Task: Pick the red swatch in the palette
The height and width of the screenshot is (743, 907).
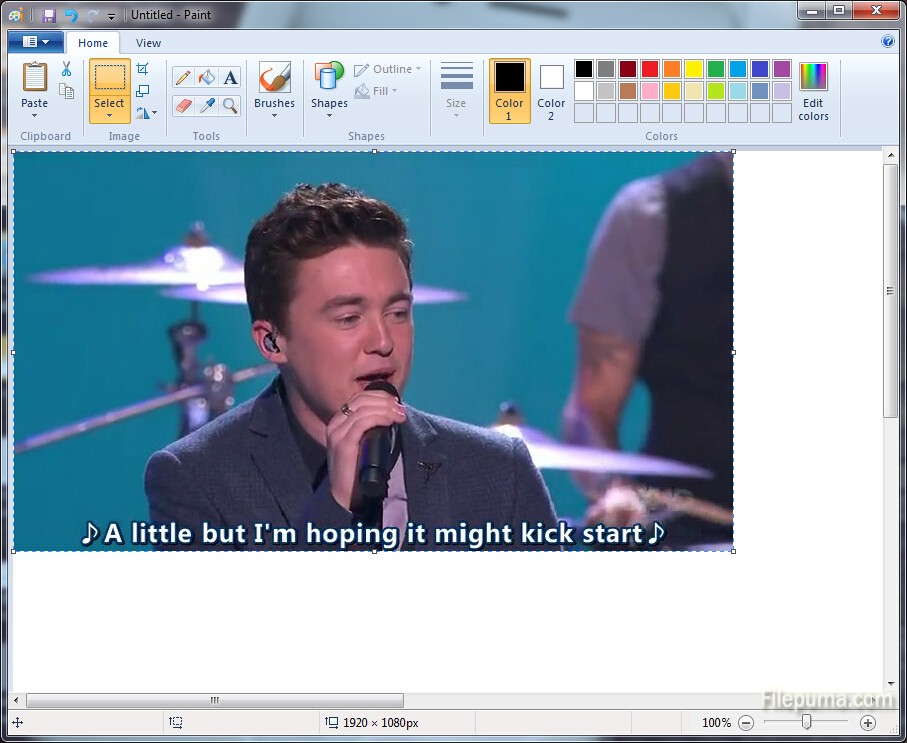Action: coord(650,69)
